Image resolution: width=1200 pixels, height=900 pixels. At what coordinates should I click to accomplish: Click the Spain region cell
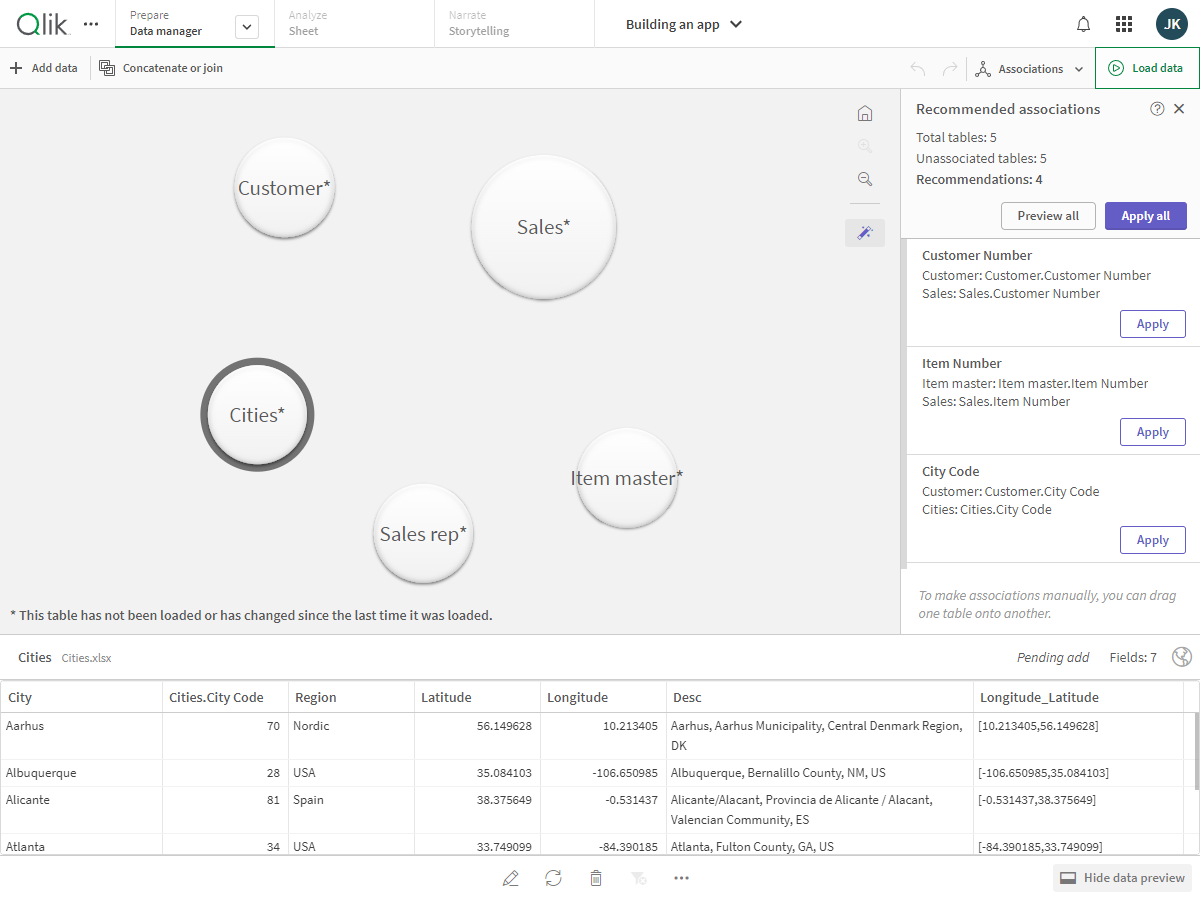(351, 810)
